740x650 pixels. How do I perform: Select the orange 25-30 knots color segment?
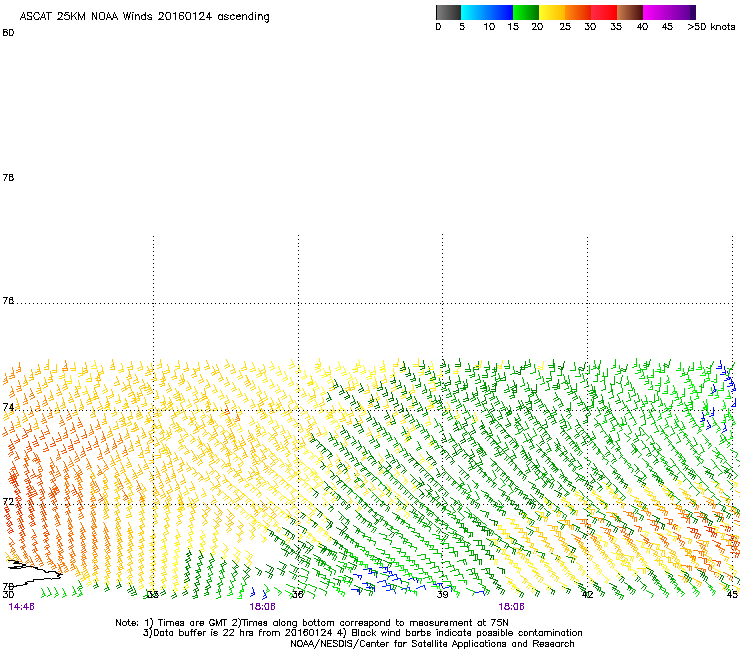578,12
